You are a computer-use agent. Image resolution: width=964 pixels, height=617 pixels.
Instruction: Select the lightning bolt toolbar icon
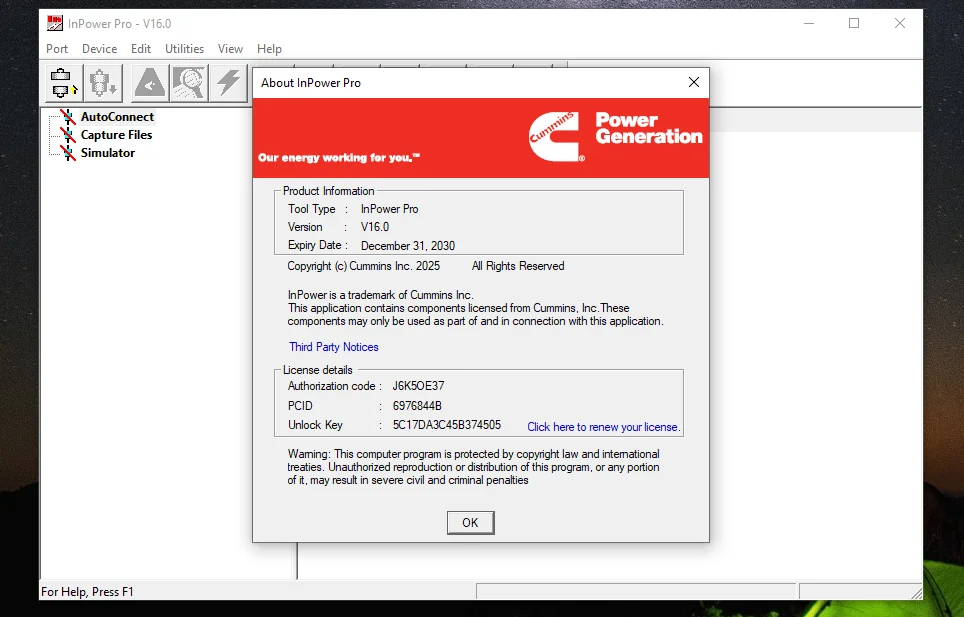228,83
